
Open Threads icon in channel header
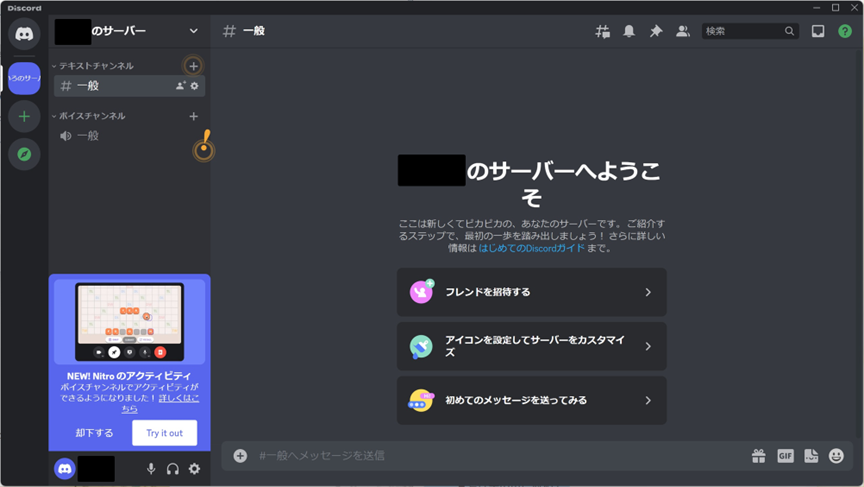tap(602, 31)
